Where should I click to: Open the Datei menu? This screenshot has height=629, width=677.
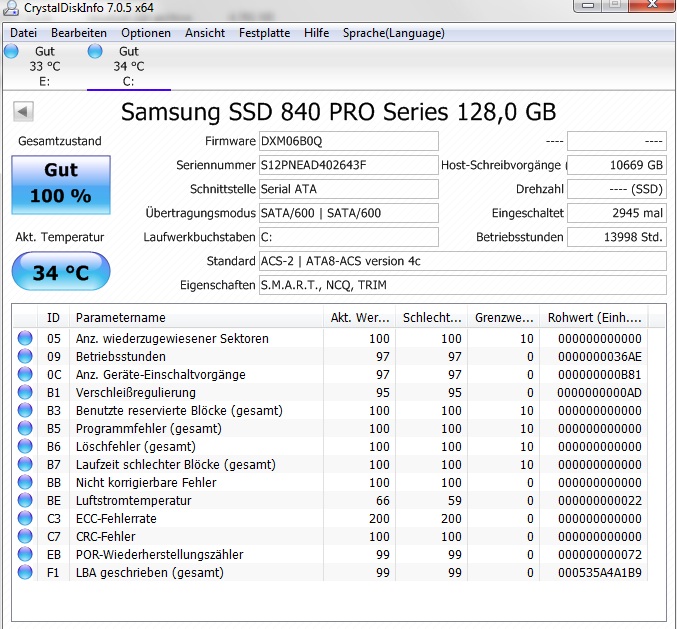point(23,33)
